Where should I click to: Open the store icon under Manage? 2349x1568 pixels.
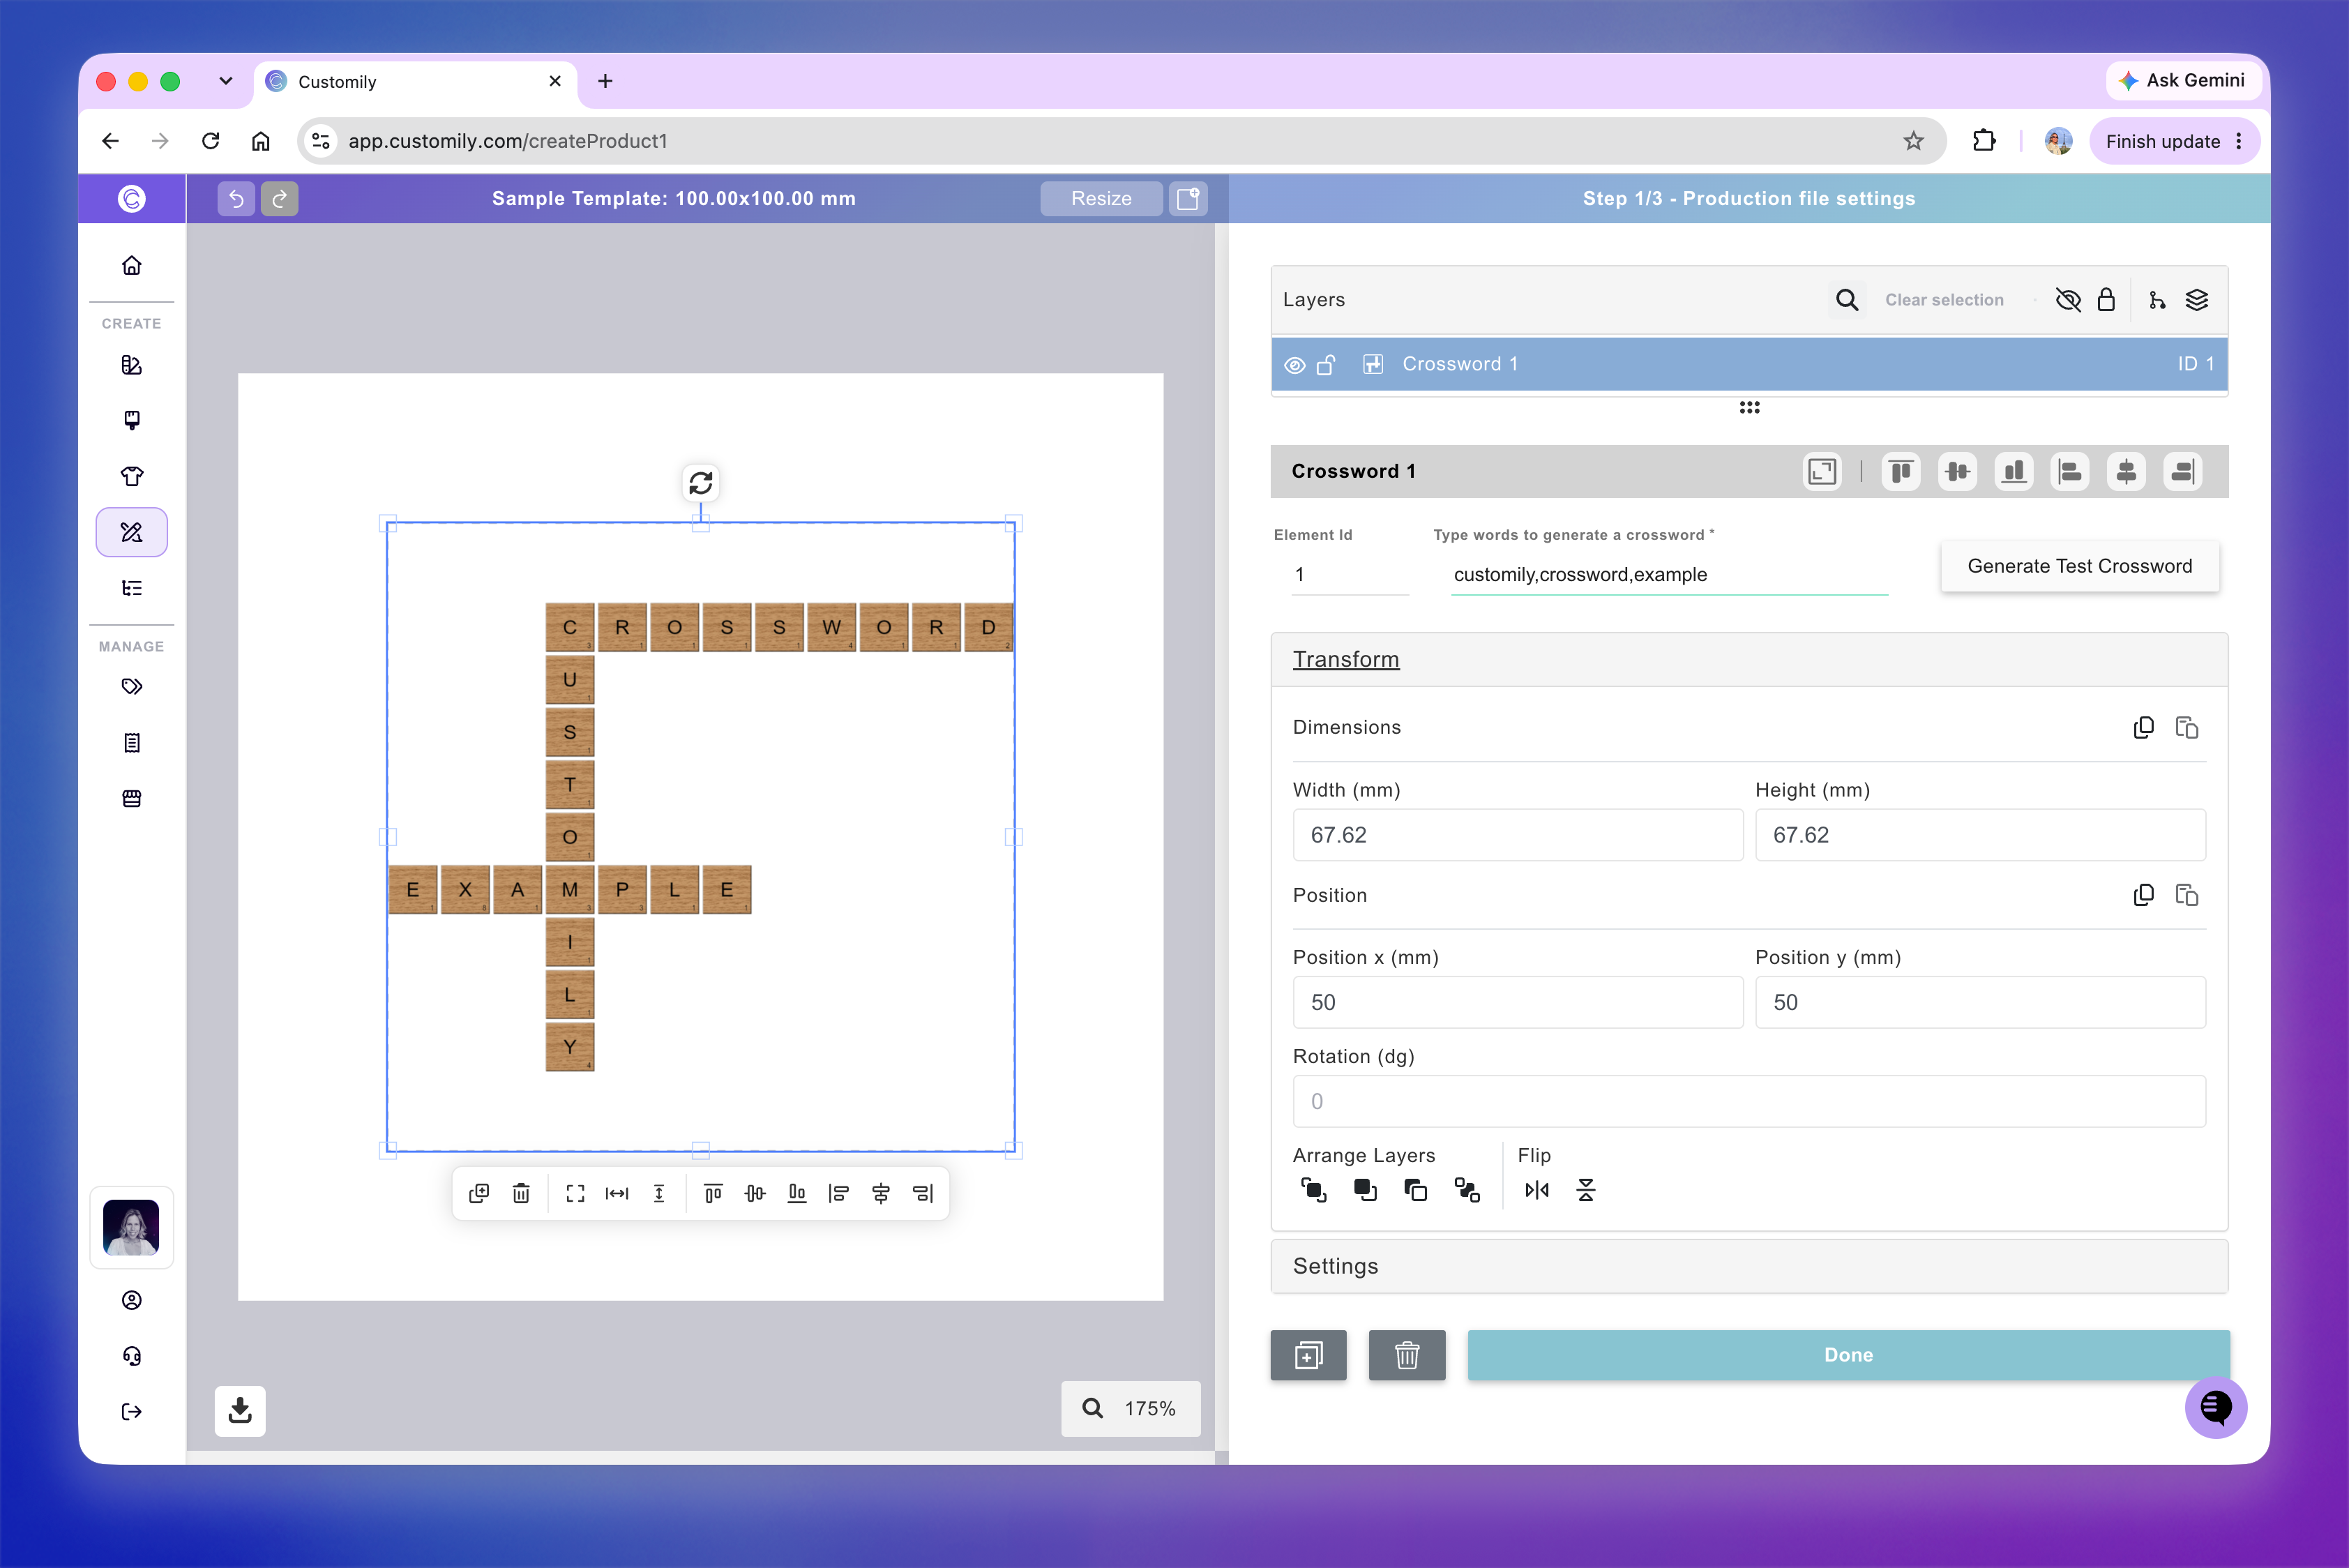click(131, 799)
